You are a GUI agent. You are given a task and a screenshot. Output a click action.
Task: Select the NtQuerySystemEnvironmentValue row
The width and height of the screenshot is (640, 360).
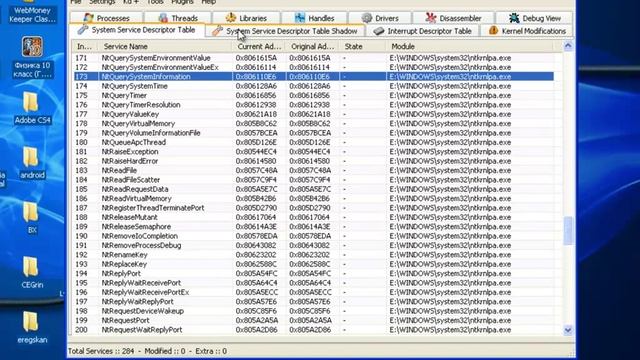313,58
